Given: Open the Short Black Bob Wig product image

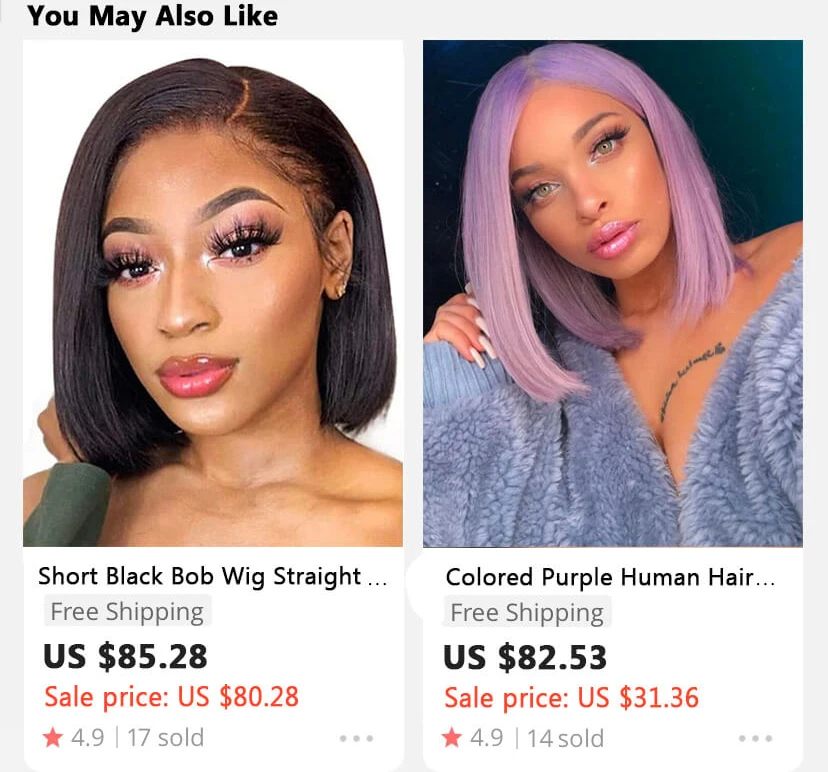Looking at the screenshot, I should [x=213, y=293].
